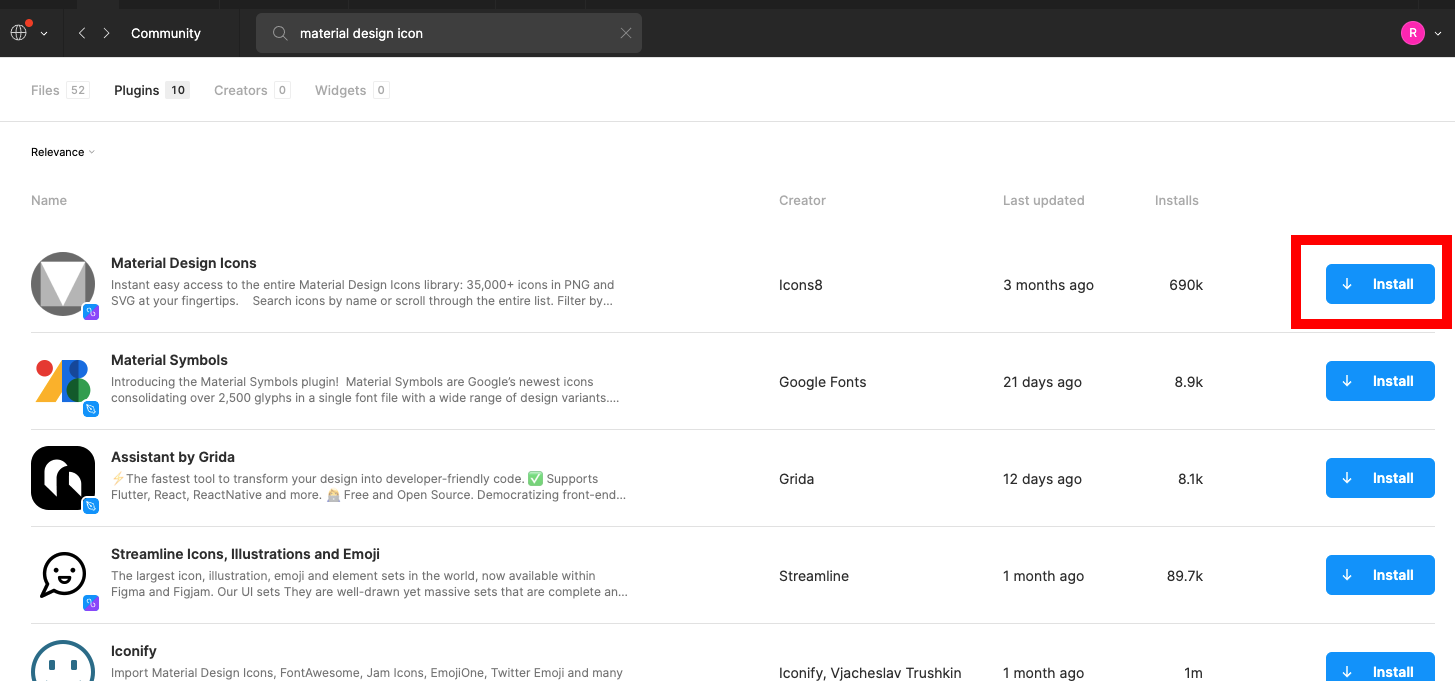Click the Name column header
The height and width of the screenshot is (681, 1455).
49,200
